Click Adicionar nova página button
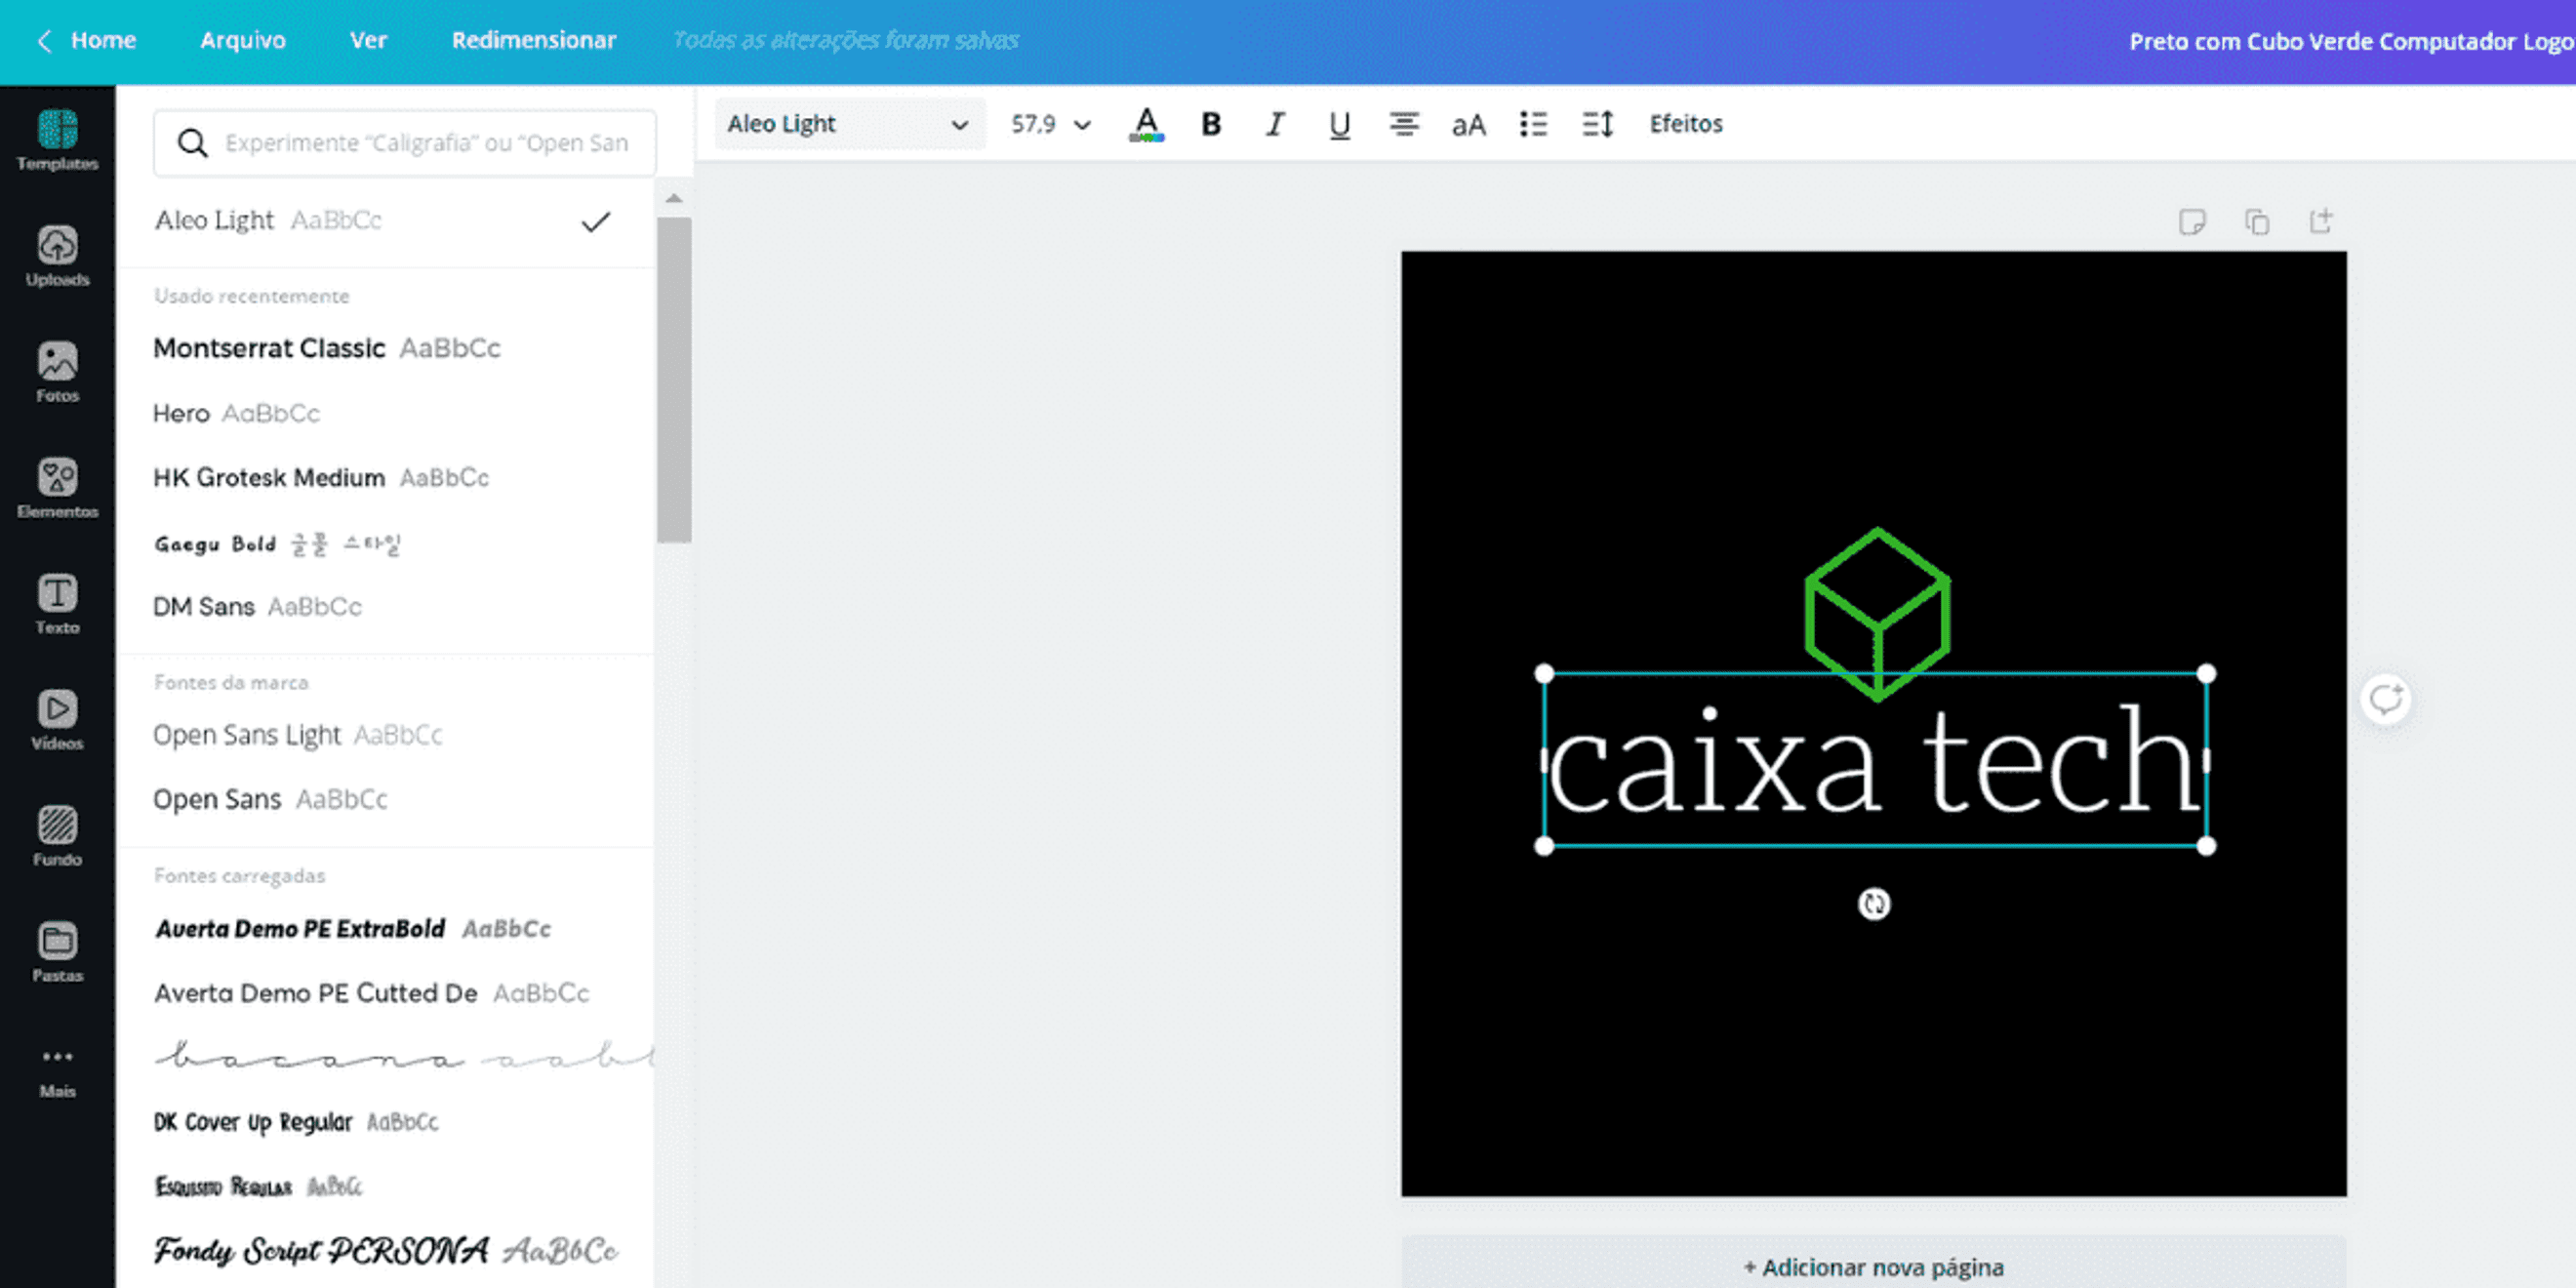The width and height of the screenshot is (2576, 1288). [1873, 1267]
